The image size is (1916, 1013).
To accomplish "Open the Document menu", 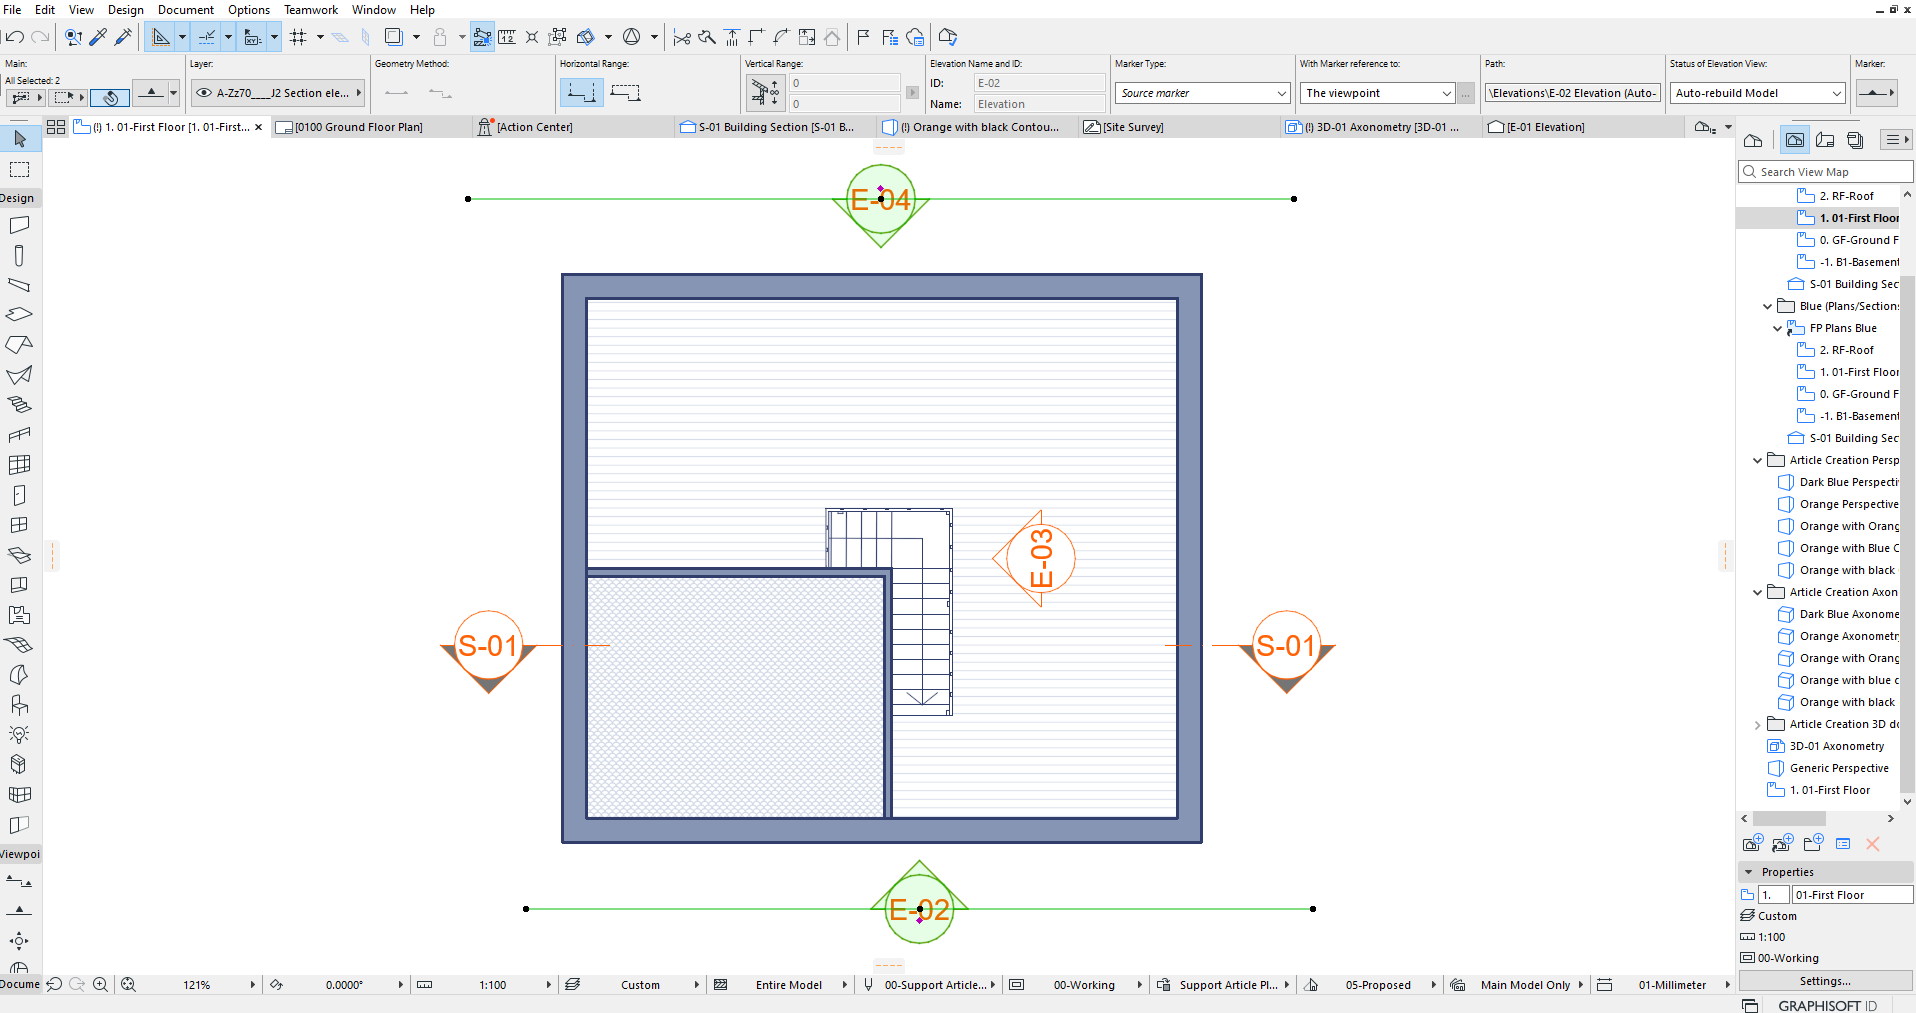I will click(x=185, y=10).
